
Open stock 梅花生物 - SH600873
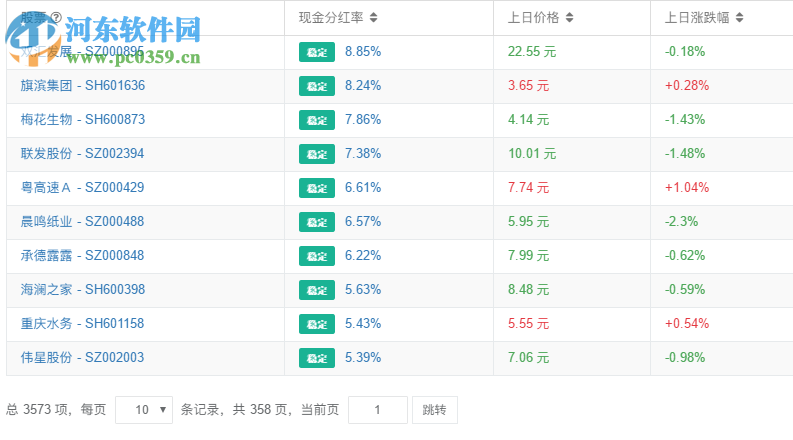pos(83,119)
